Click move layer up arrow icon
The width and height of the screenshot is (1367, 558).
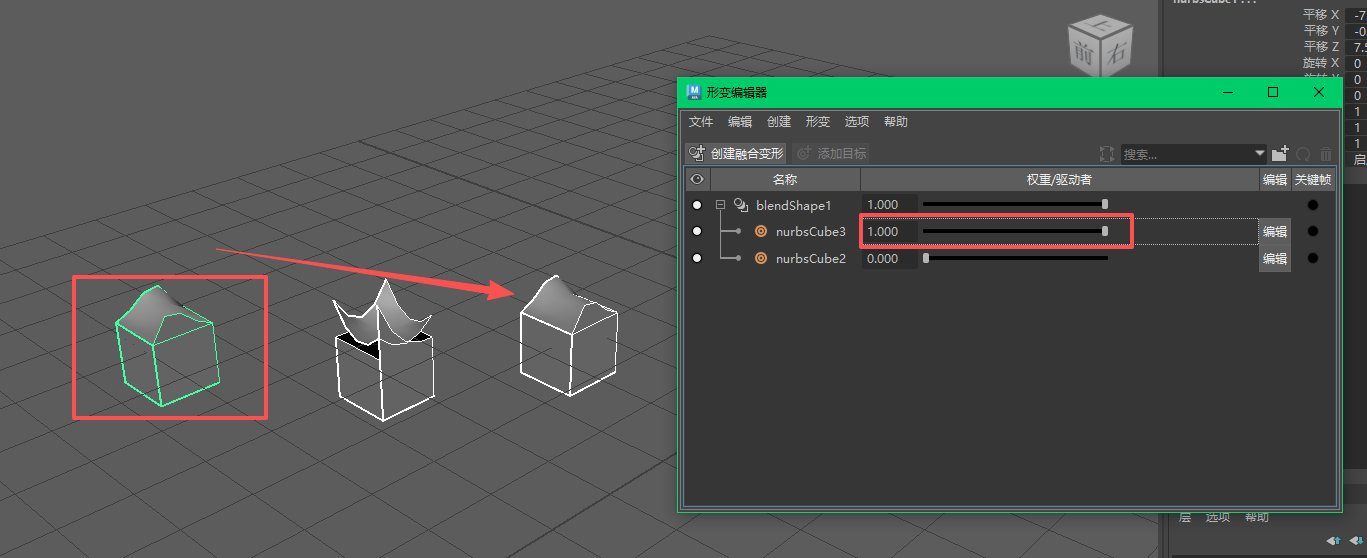coord(1334,540)
